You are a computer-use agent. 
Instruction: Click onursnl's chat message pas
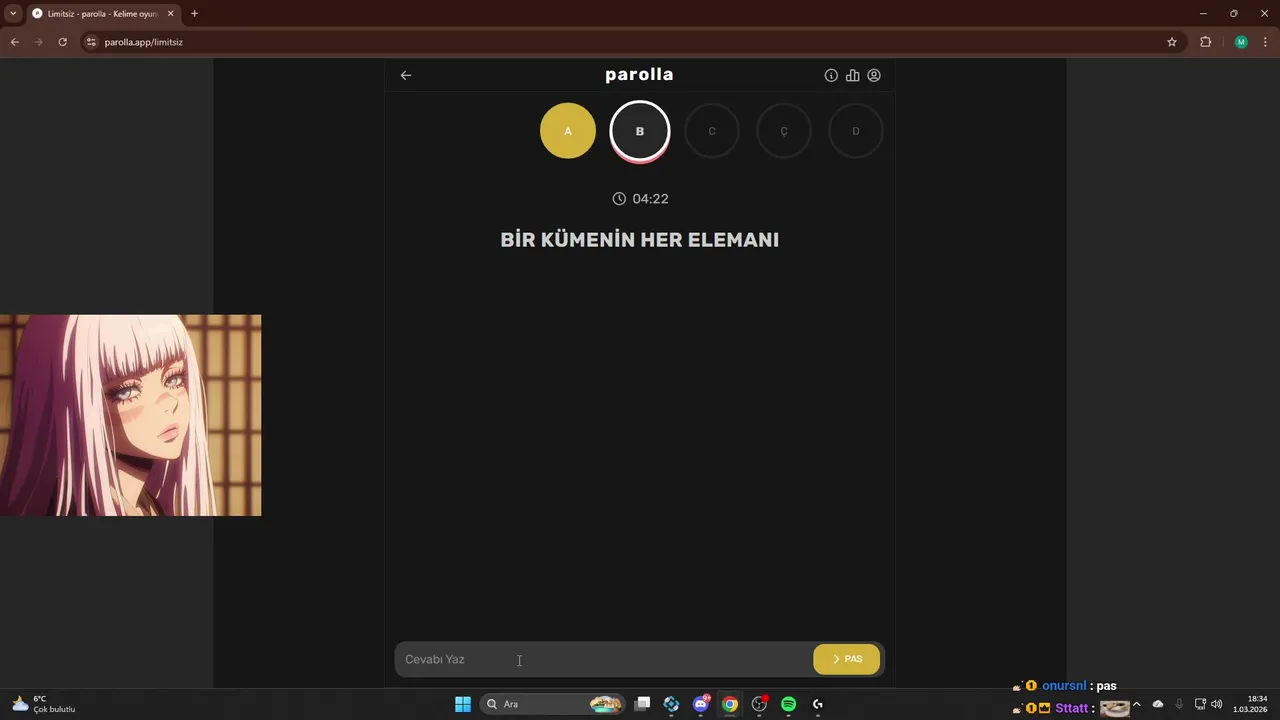click(1064, 686)
